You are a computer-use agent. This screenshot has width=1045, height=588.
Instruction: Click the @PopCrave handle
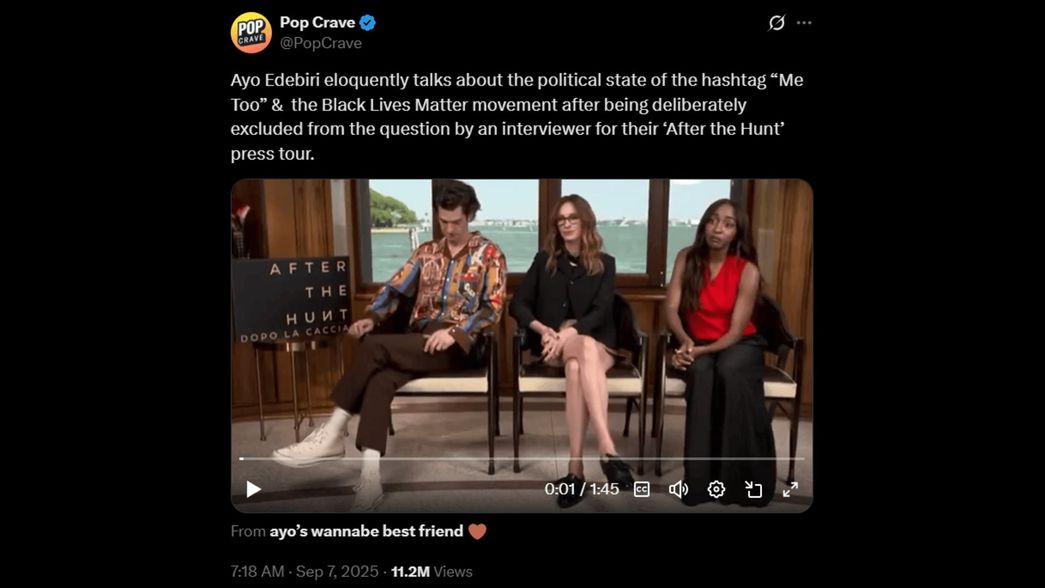(x=321, y=43)
